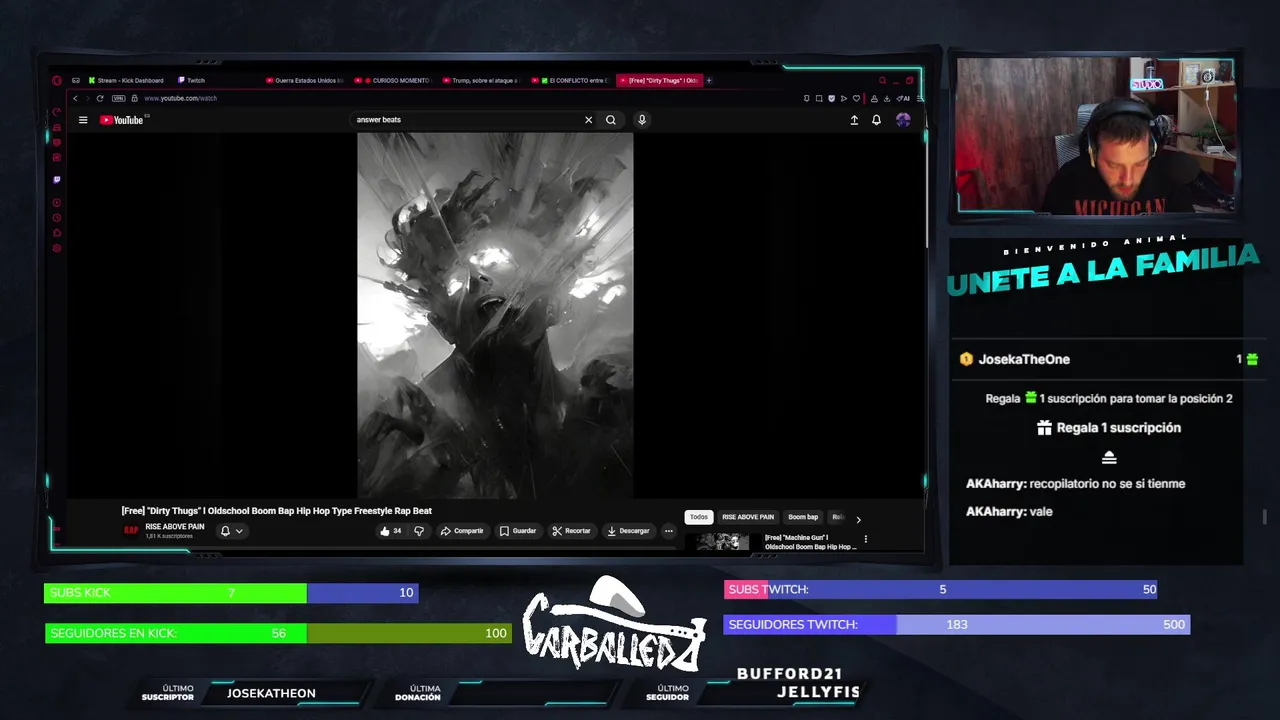Click the Opera sidebar player icon
1280x720 pixels.
click(x=57, y=203)
